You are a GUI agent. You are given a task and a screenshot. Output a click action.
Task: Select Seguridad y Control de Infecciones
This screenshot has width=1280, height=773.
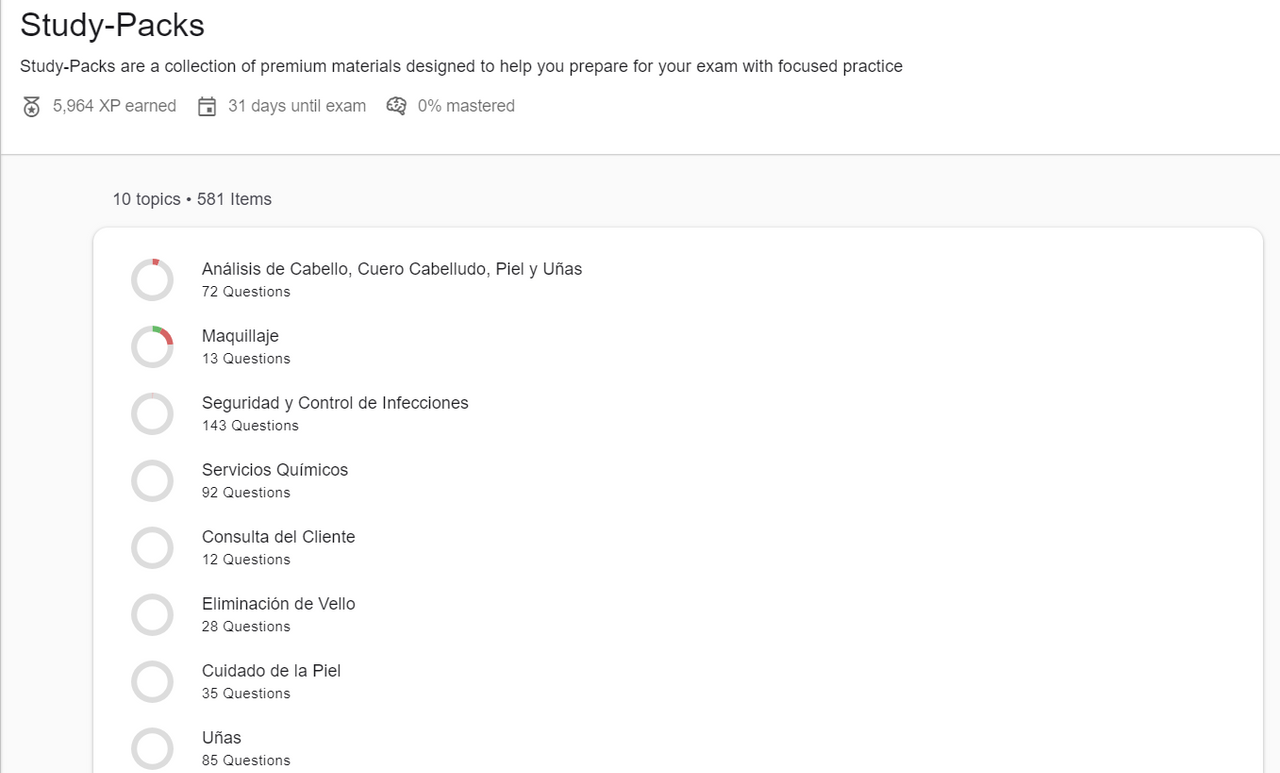(x=335, y=403)
